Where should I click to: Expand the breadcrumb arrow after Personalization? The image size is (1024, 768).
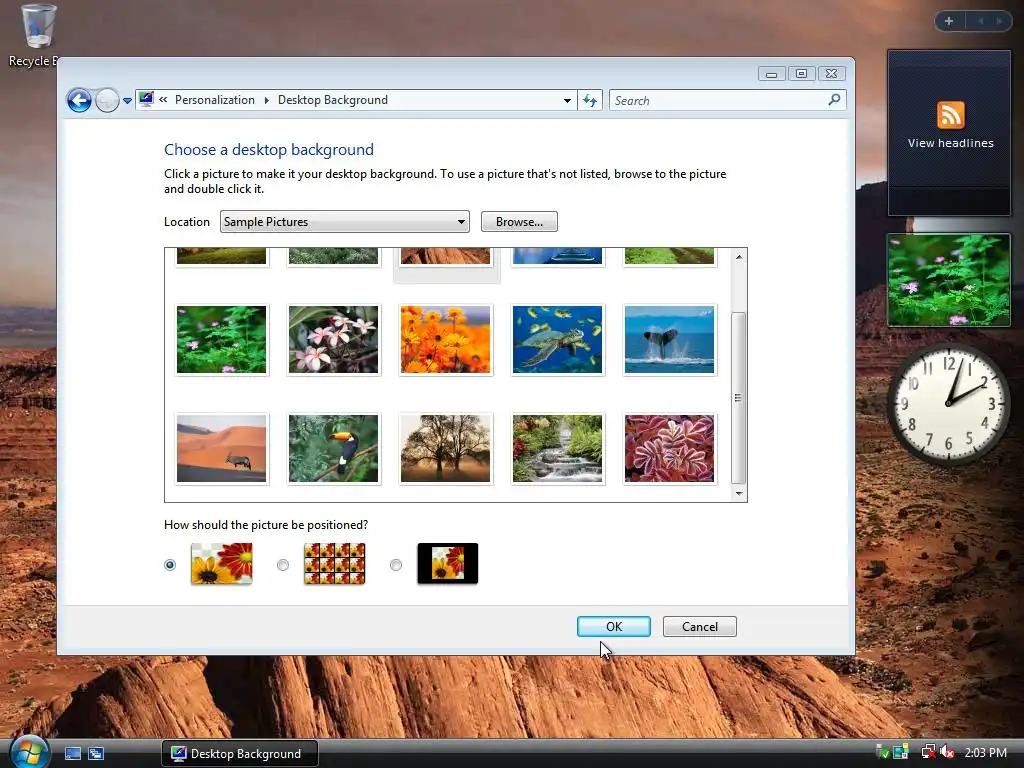tap(266, 100)
